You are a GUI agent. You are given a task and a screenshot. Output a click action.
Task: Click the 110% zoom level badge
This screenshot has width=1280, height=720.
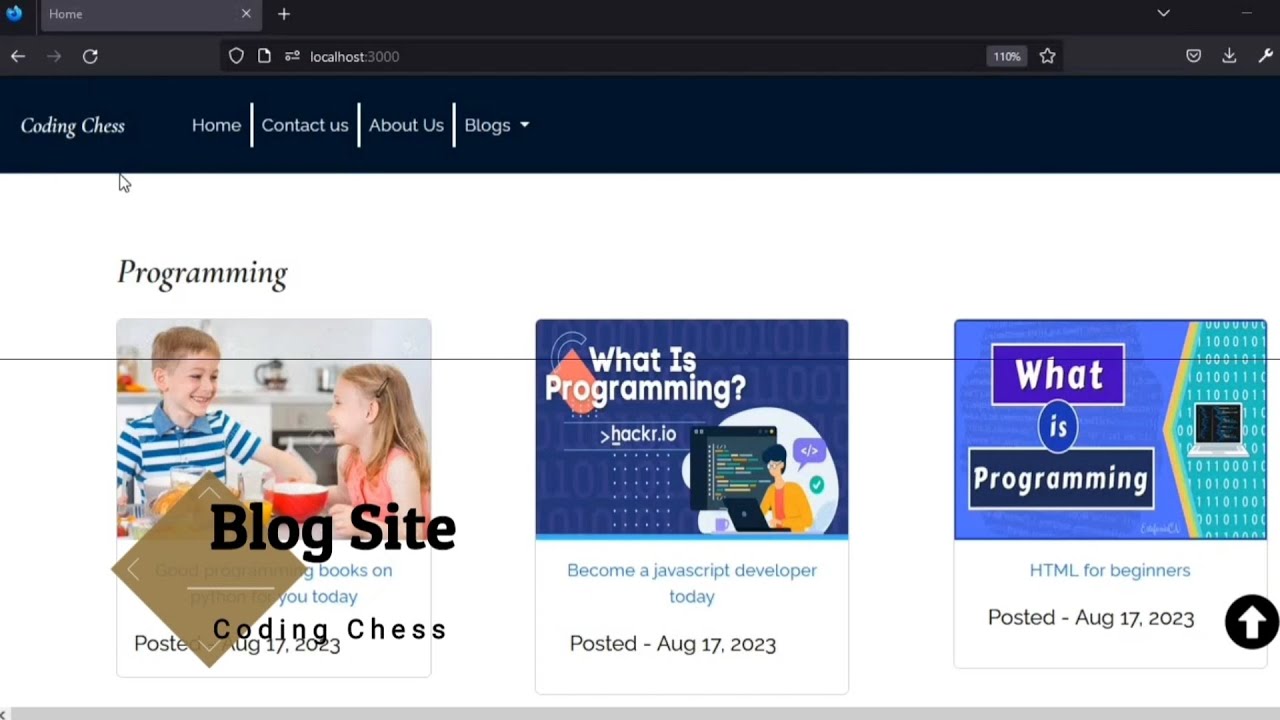pos(1006,56)
